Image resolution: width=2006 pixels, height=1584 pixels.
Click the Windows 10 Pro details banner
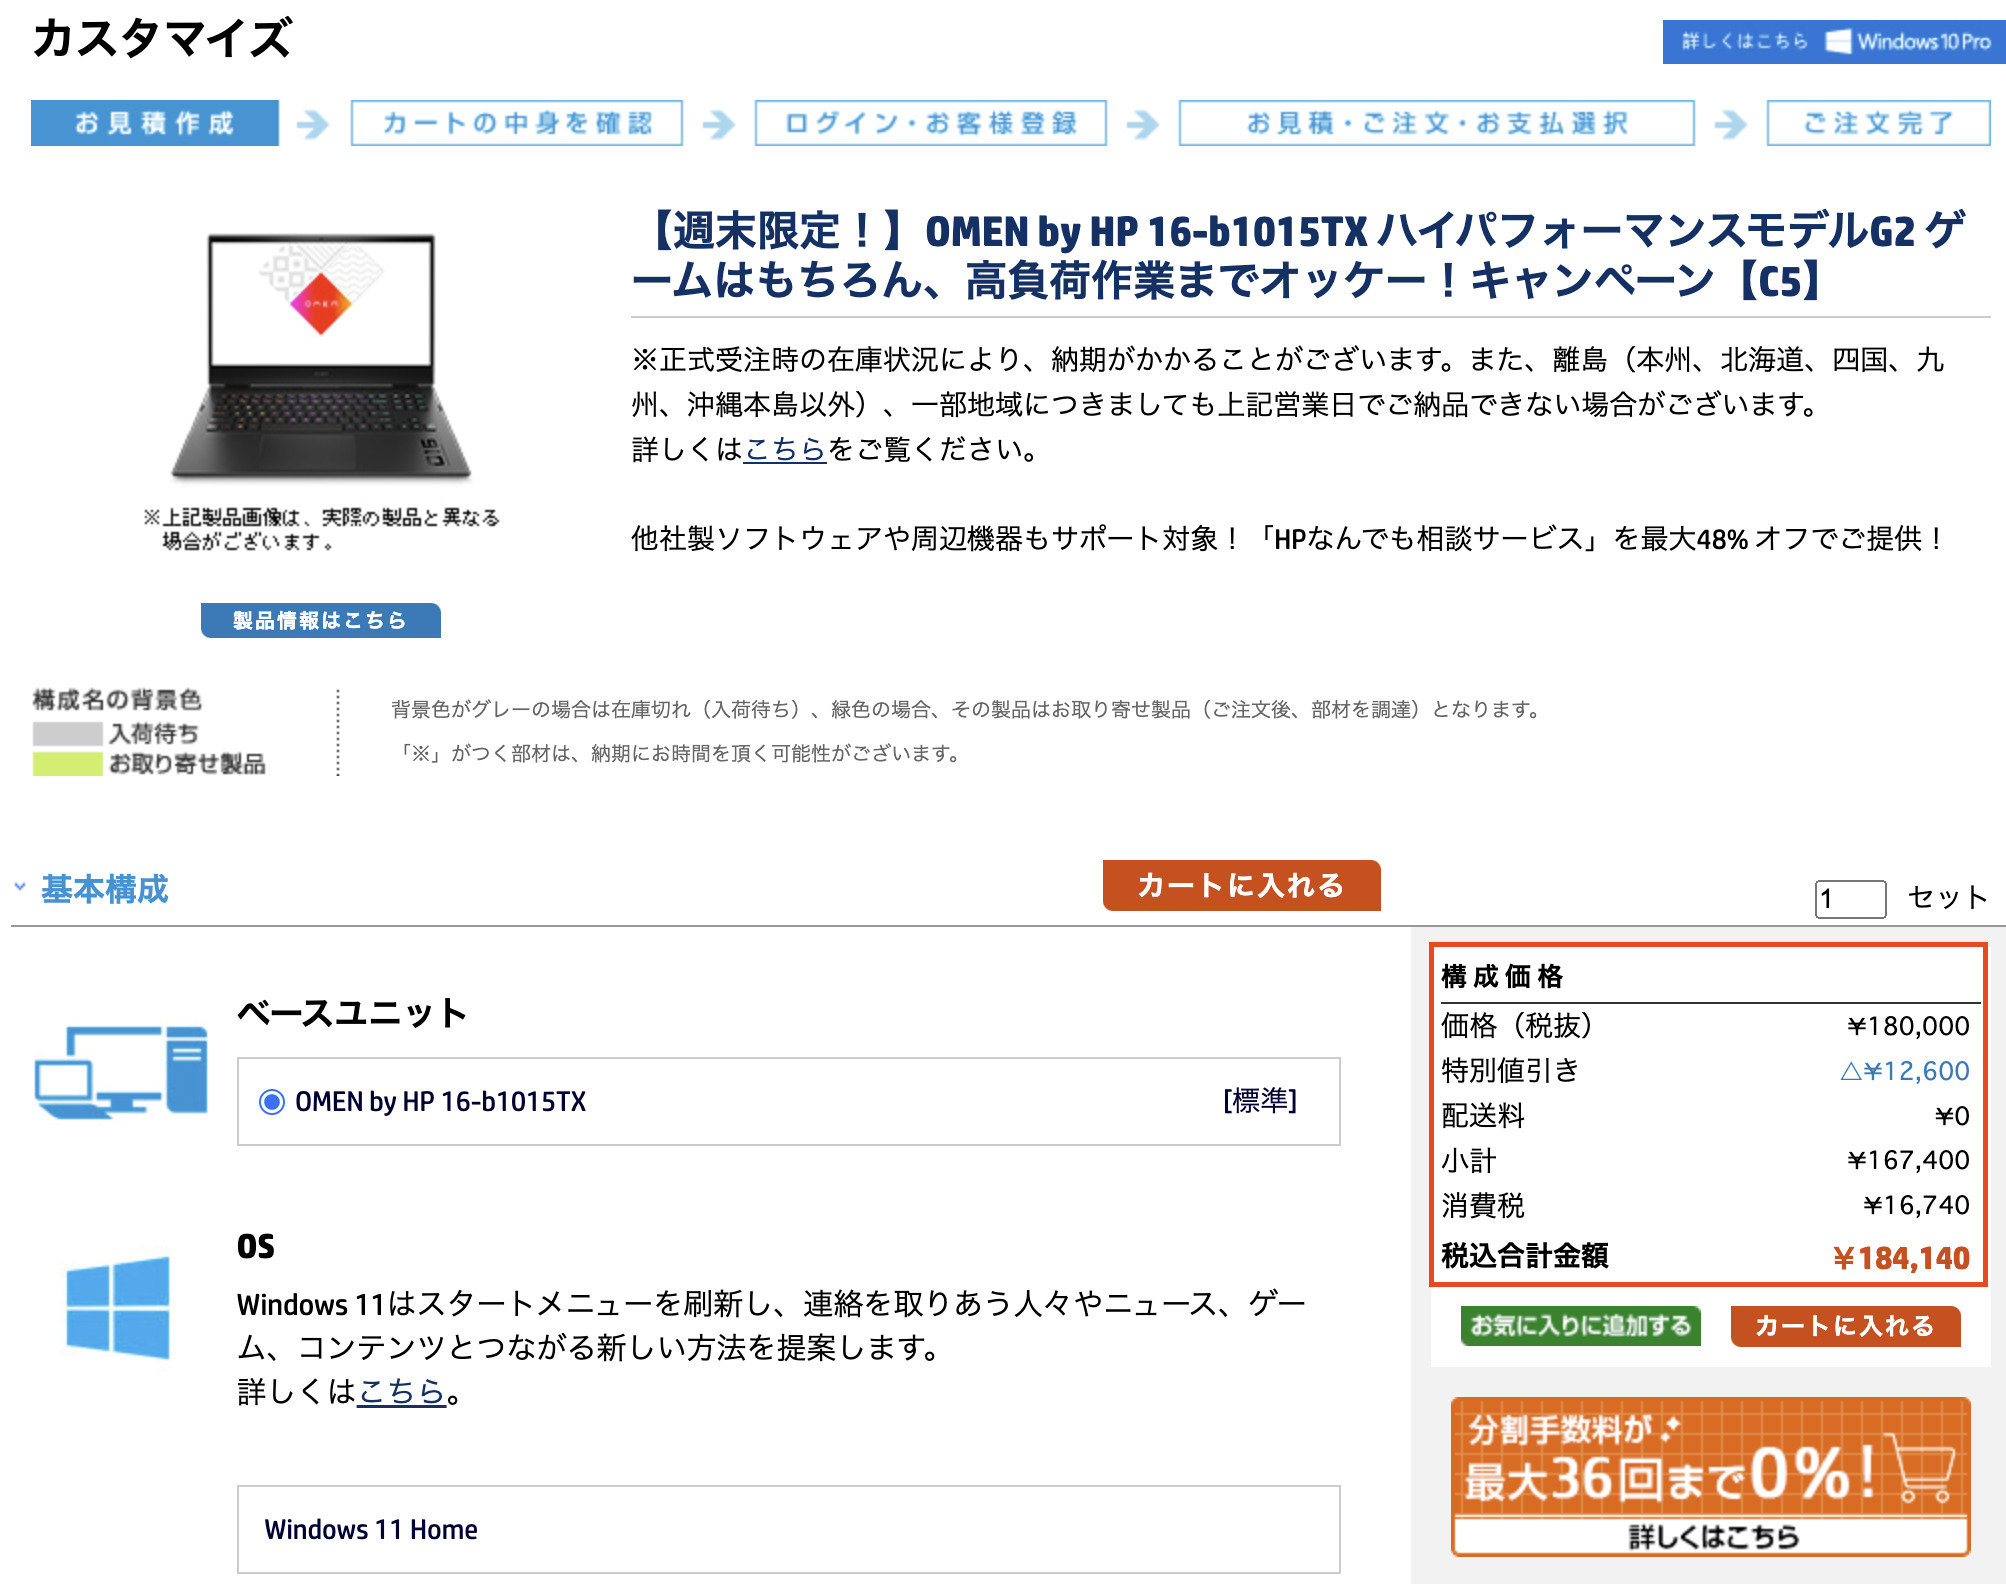pyautogui.click(x=1833, y=42)
